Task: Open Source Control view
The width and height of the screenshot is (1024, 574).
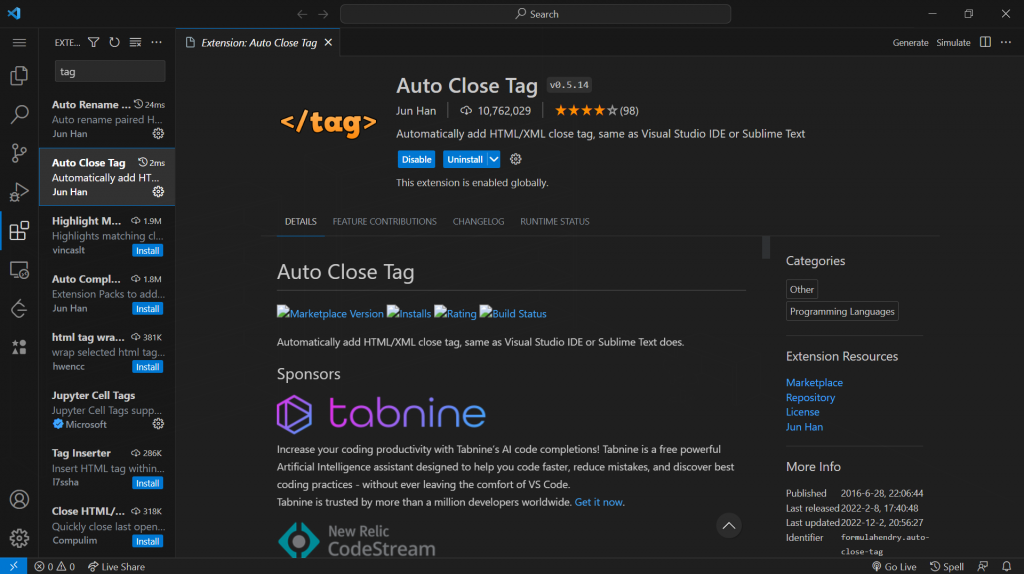Action: [x=19, y=153]
